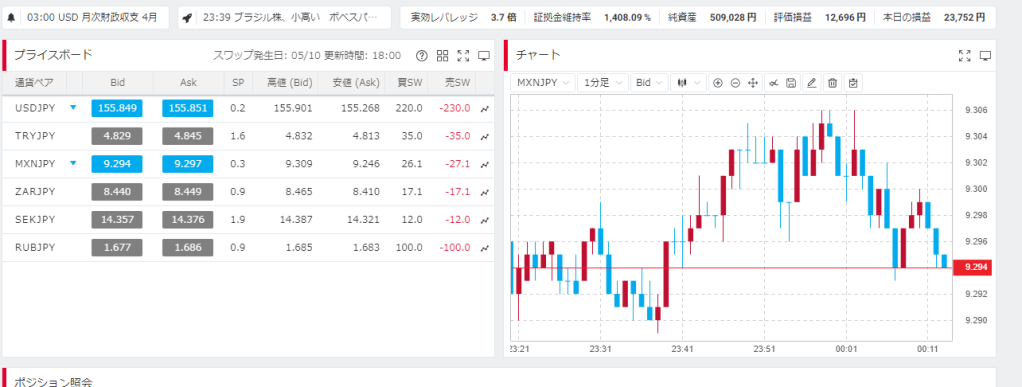The height and width of the screenshot is (387, 1022).
Task: Select the chart pan/move arrows icon
Action: click(753, 83)
